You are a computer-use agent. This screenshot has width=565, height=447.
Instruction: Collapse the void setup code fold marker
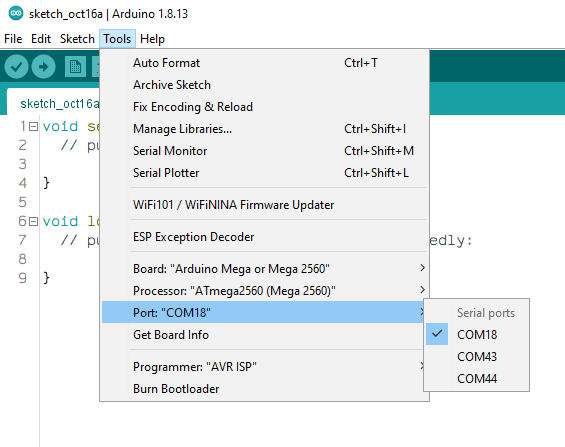coord(33,126)
